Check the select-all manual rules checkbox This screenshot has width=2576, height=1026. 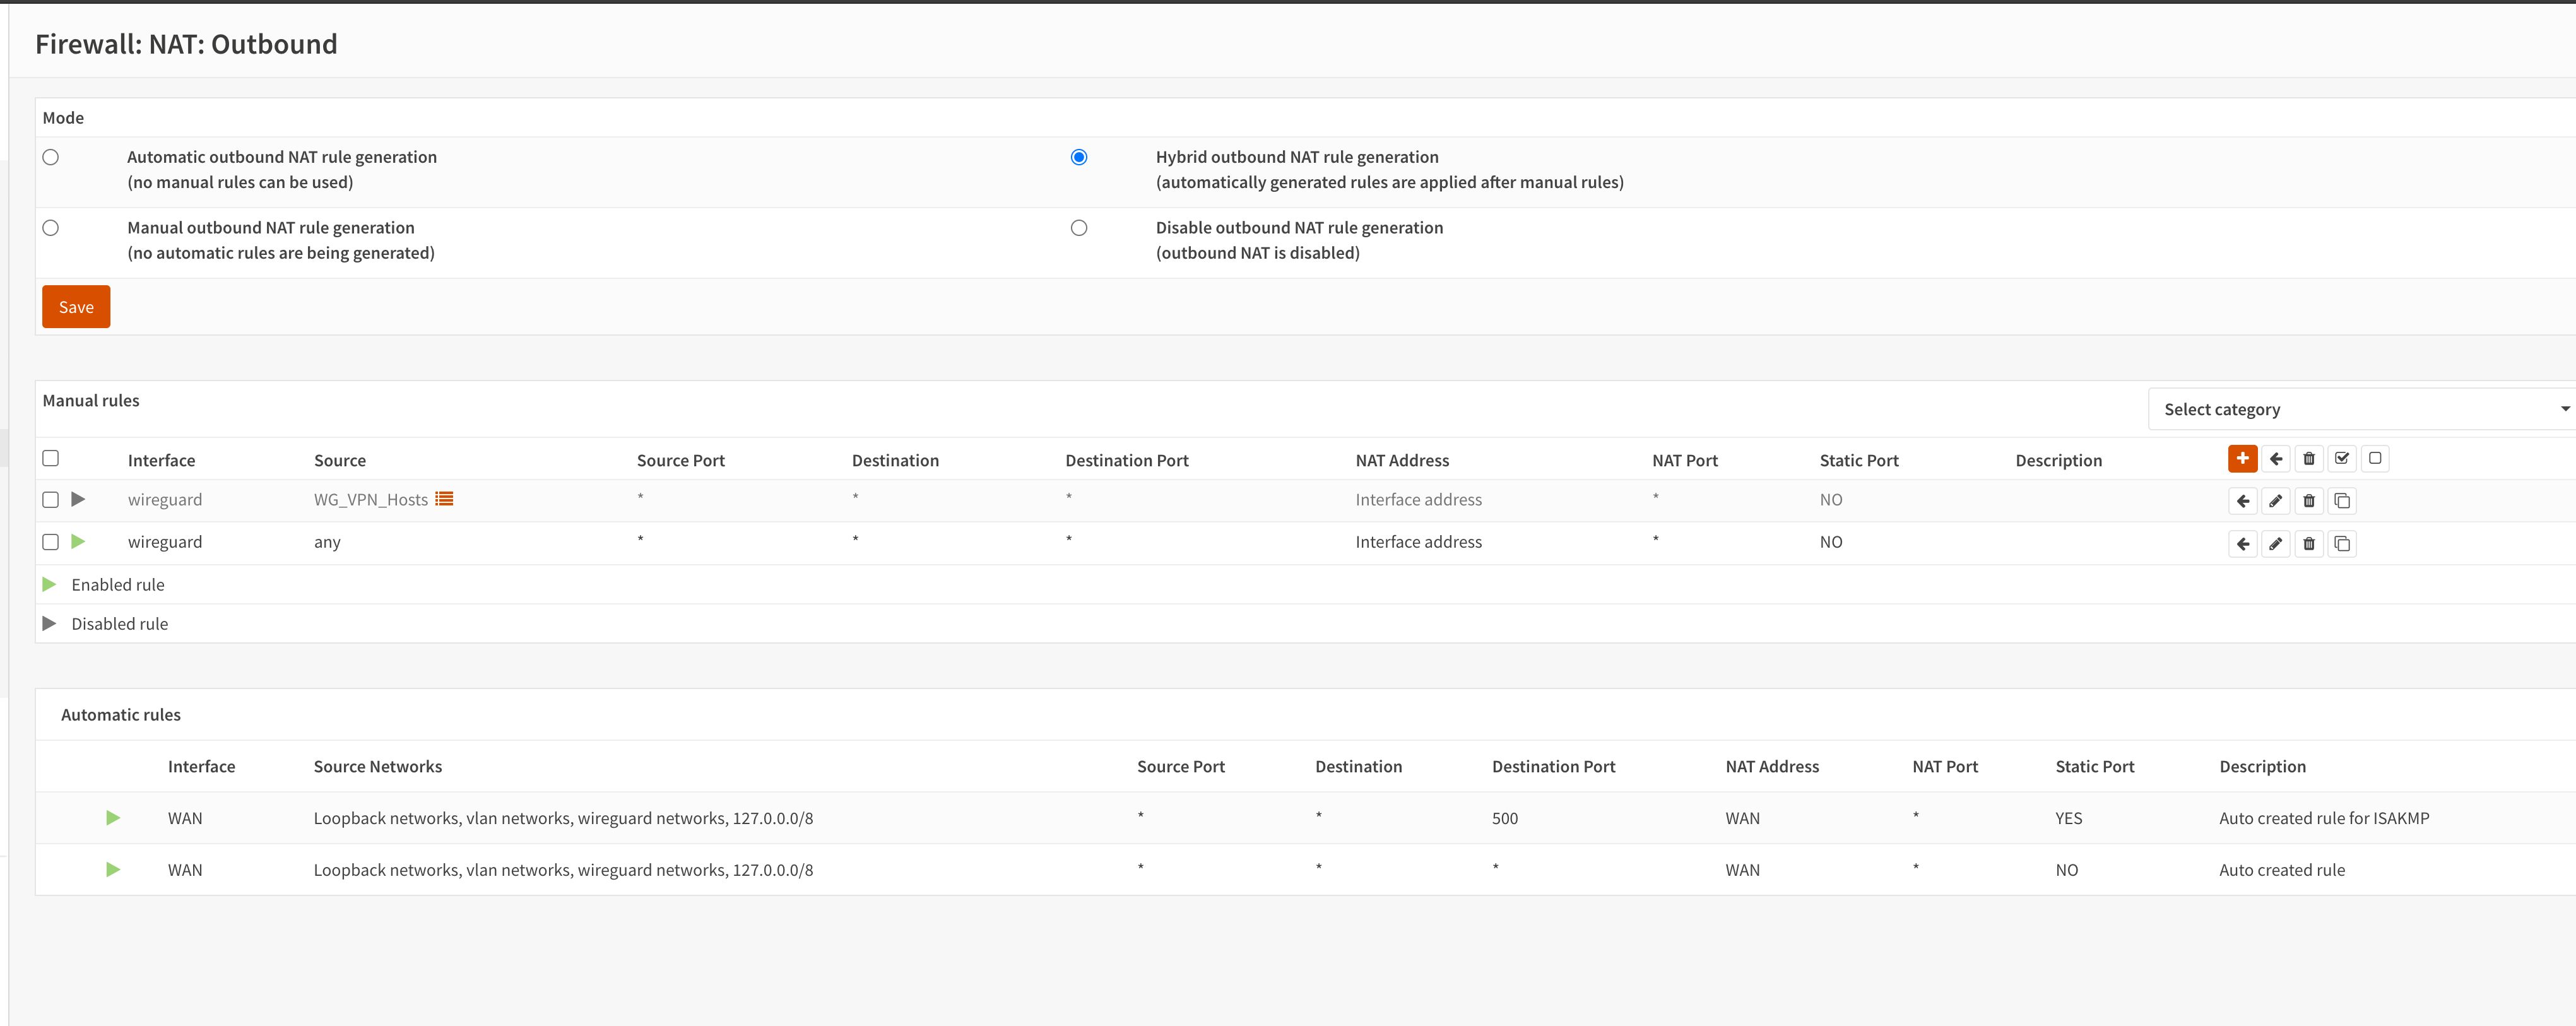pos(51,458)
